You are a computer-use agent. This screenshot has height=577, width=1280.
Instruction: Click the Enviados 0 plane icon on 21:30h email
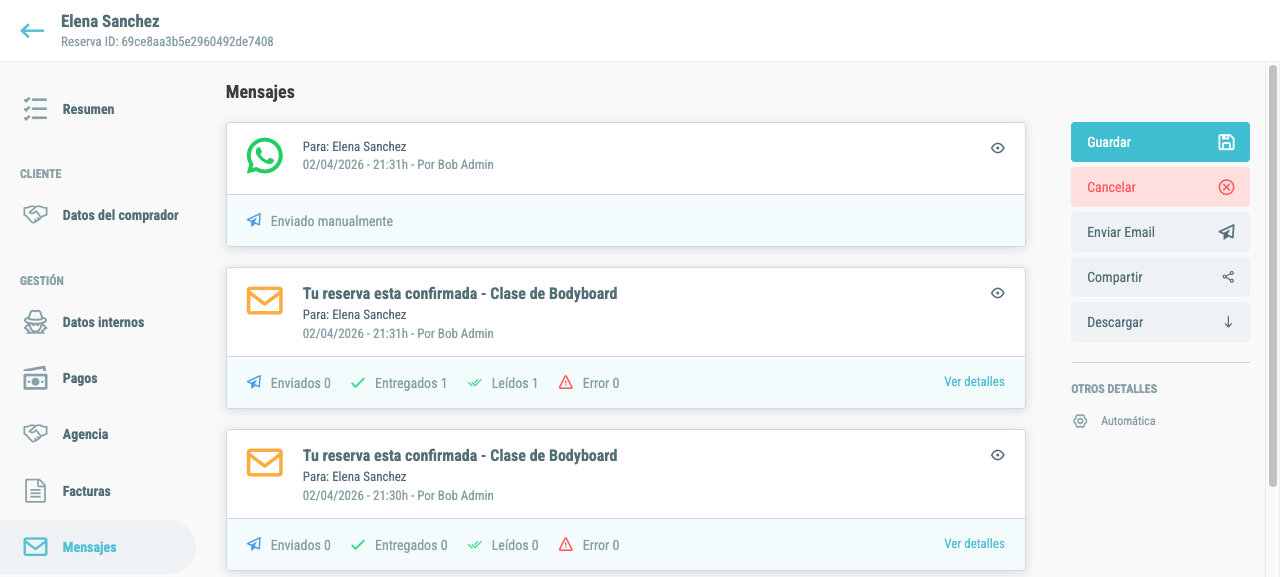tap(254, 545)
